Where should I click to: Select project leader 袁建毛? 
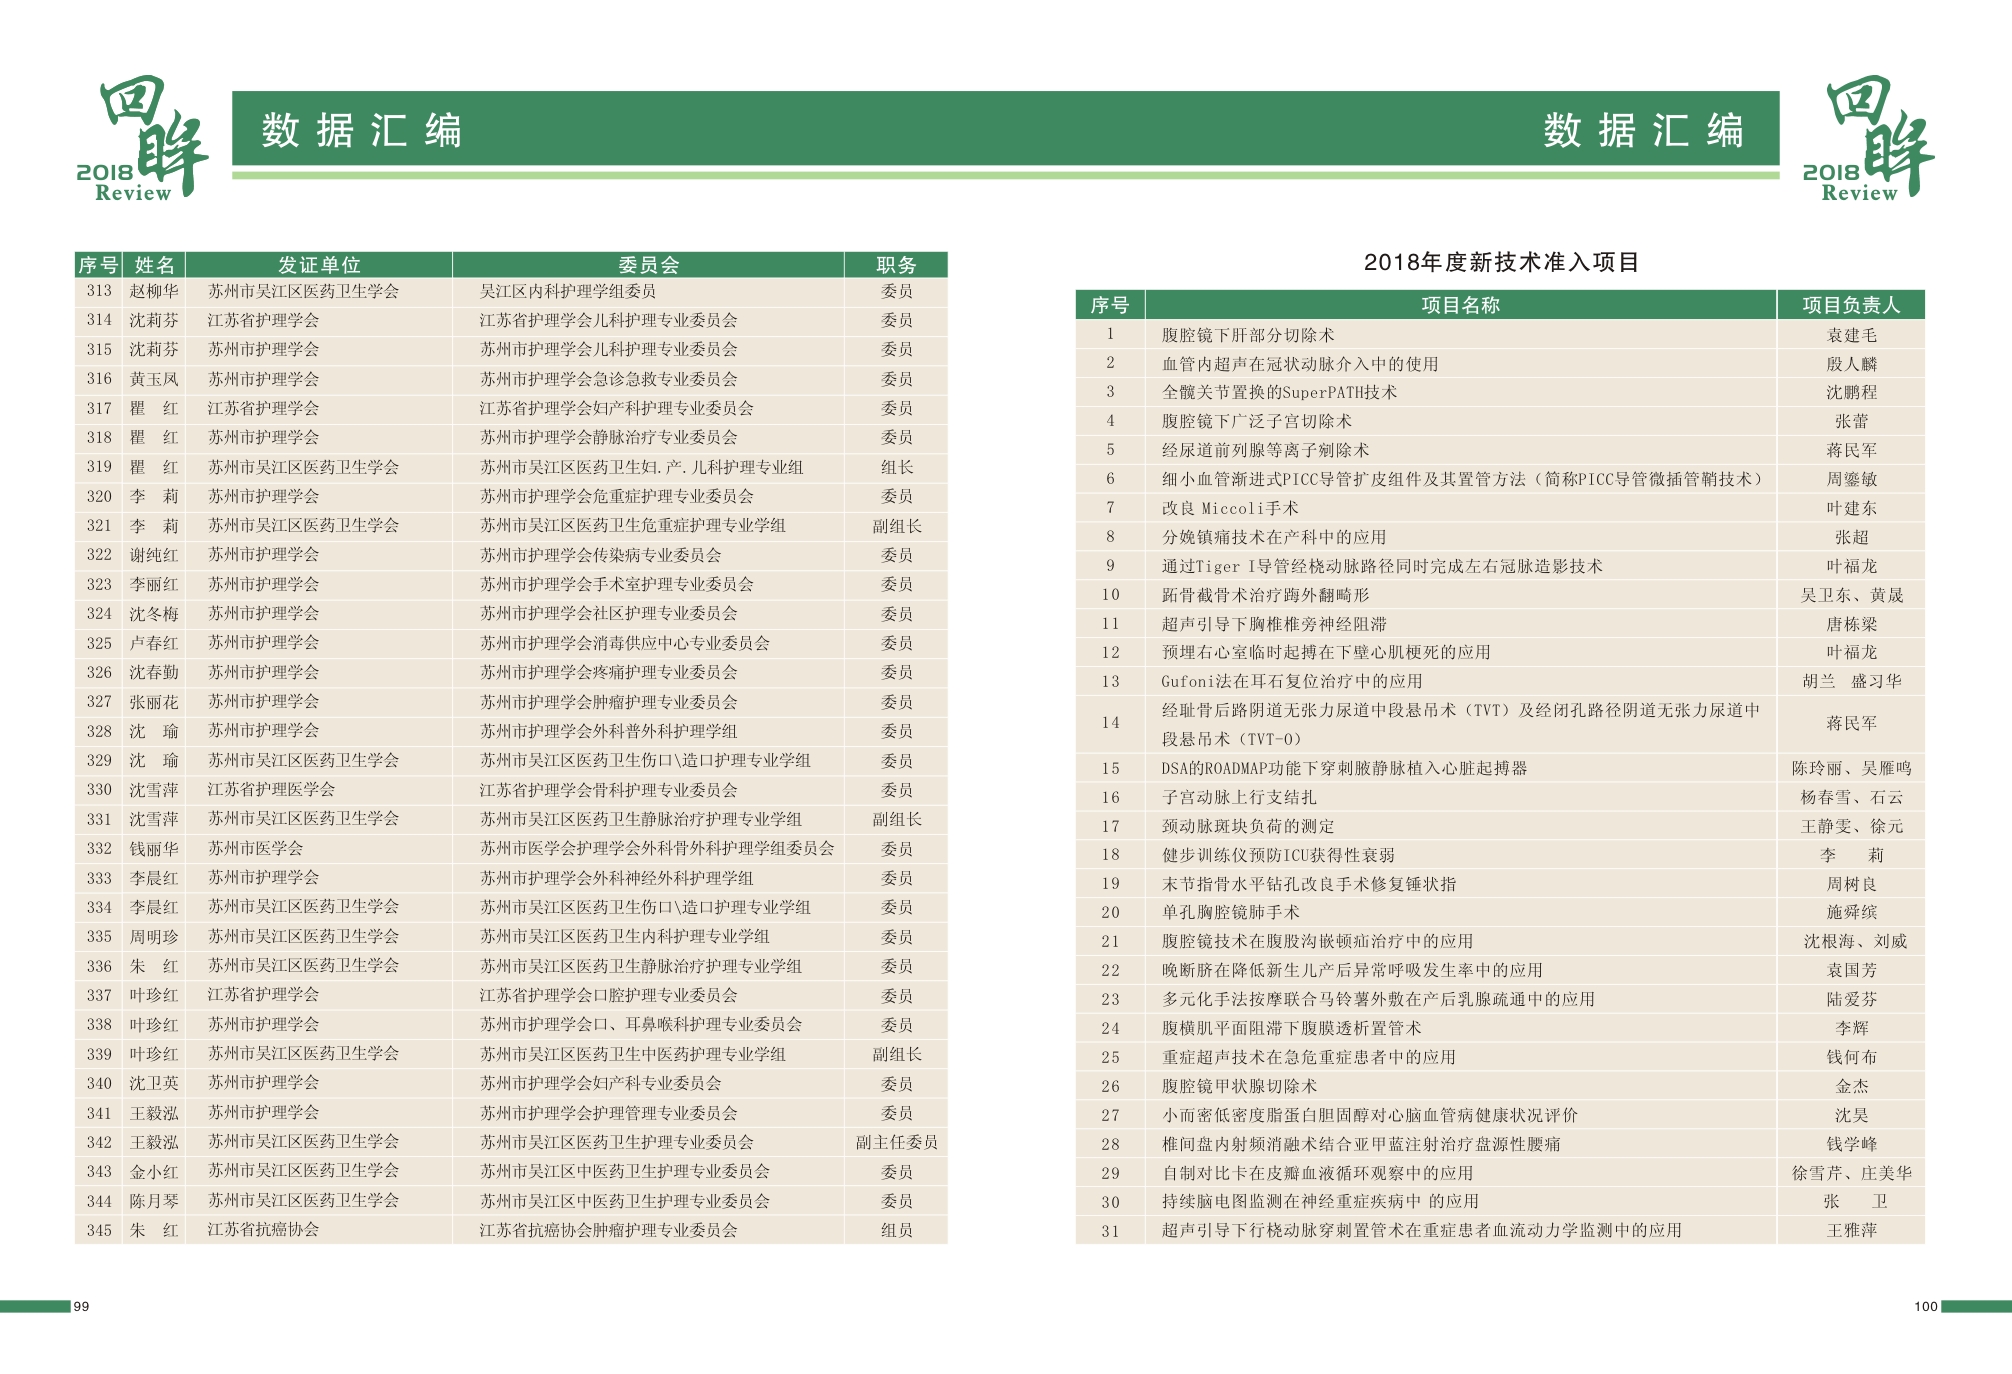pyautogui.click(x=1851, y=335)
